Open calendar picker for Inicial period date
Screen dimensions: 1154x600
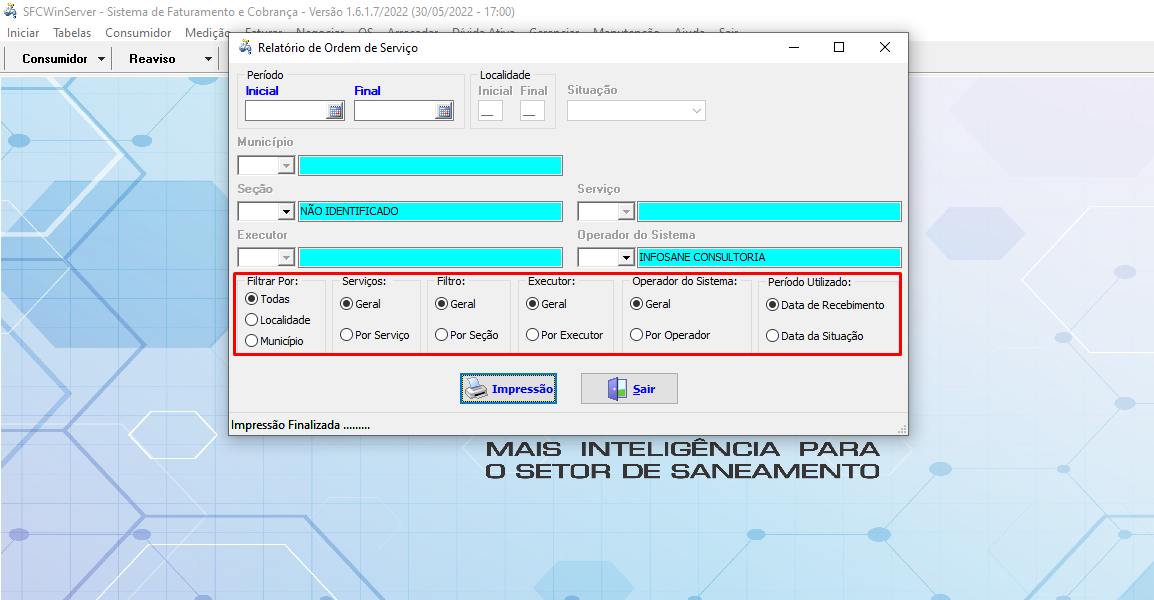[336, 110]
